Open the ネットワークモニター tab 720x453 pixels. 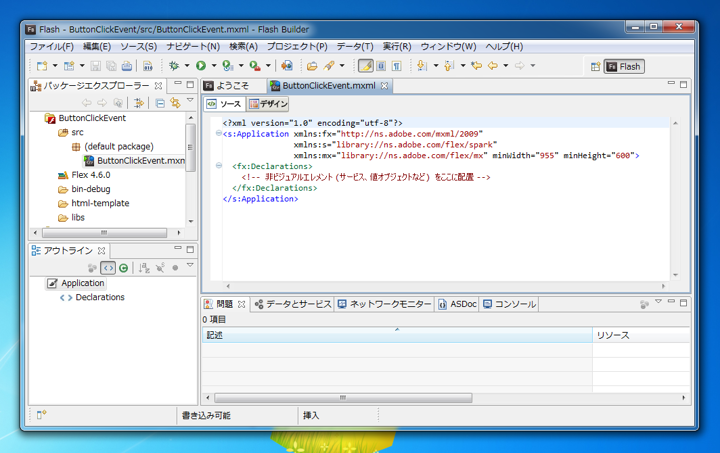tap(384, 304)
